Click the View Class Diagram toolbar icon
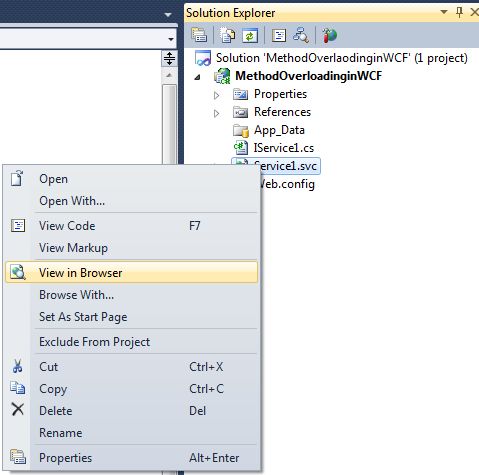This screenshot has height=475, width=479. (301, 35)
